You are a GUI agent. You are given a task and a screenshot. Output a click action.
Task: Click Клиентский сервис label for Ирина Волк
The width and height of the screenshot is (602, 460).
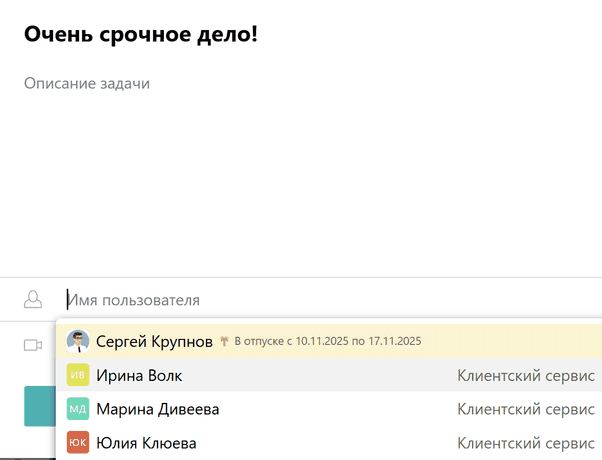point(526,375)
